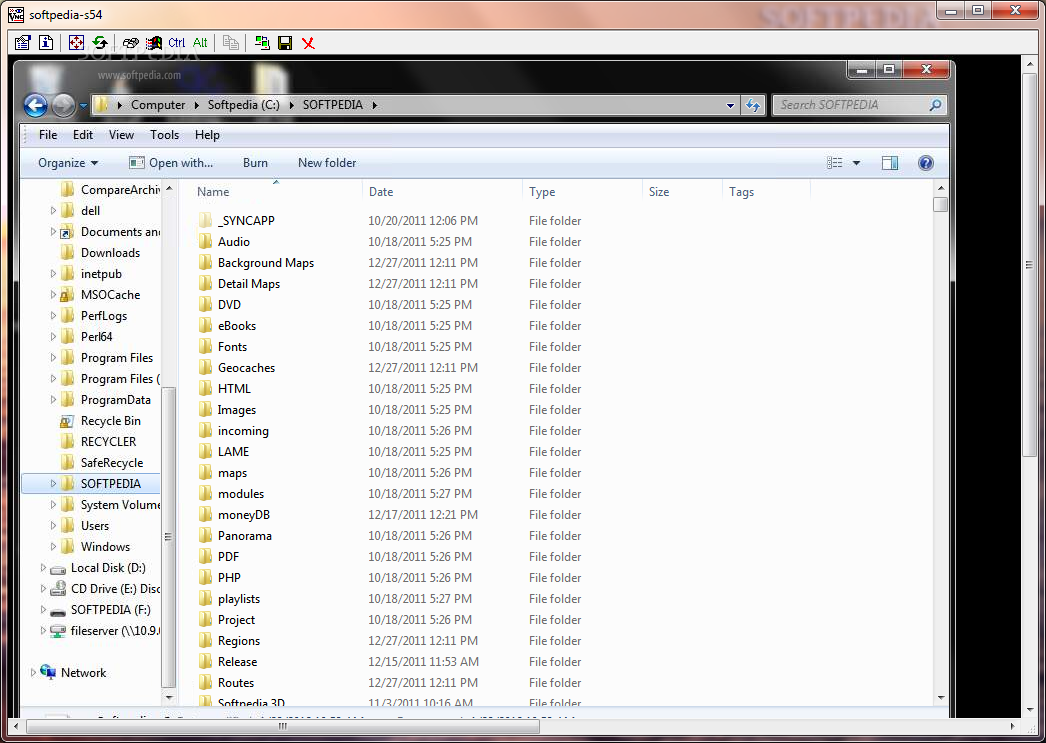The width and height of the screenshot is (1046, 743).
Task: Refresh the Explorer address bar location
Action: (753, 105)
